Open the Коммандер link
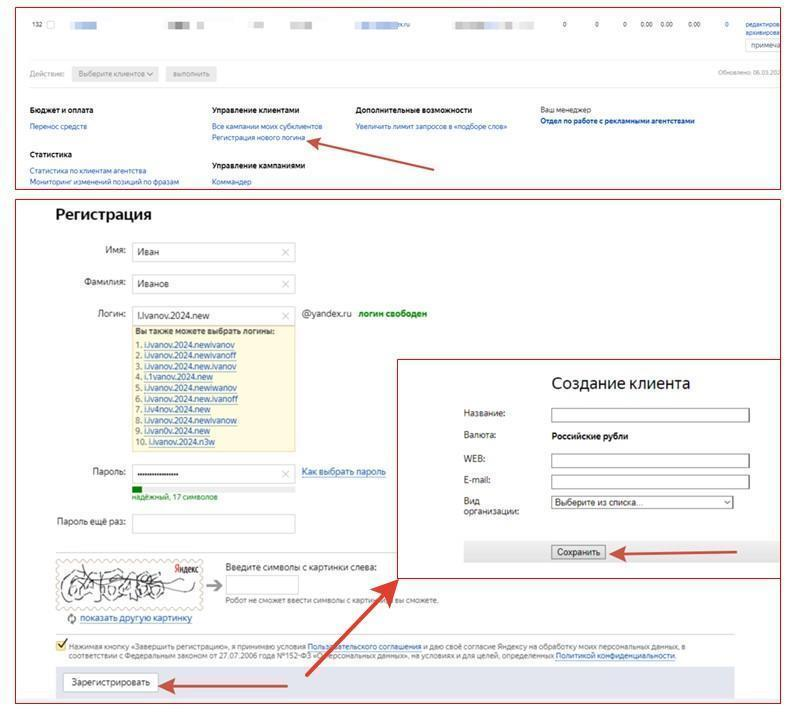The height and width of the screenshot is (712, 792). (x=231, y=182)
